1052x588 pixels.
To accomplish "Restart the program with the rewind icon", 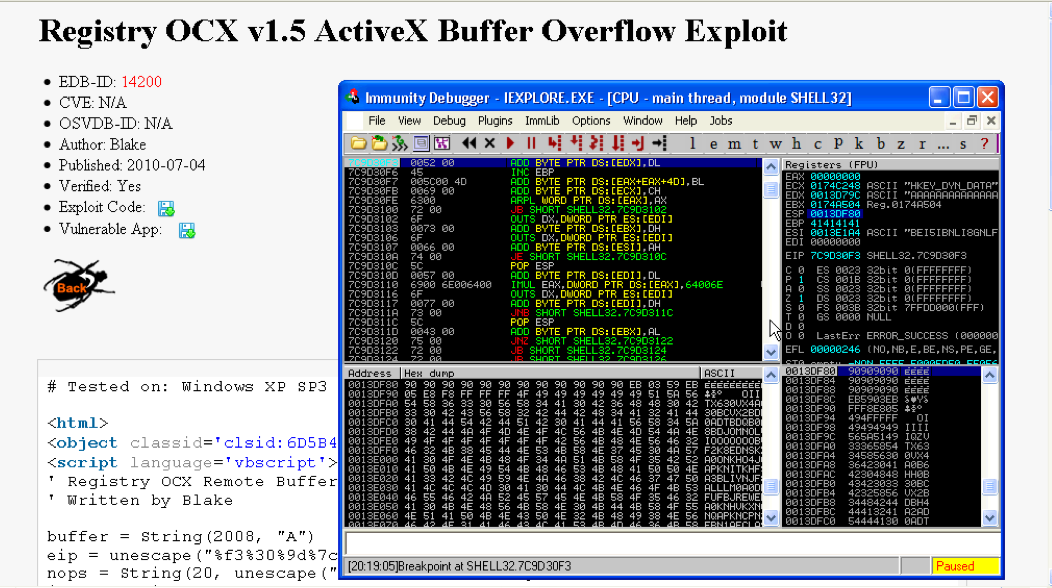I will coord(469,143).
